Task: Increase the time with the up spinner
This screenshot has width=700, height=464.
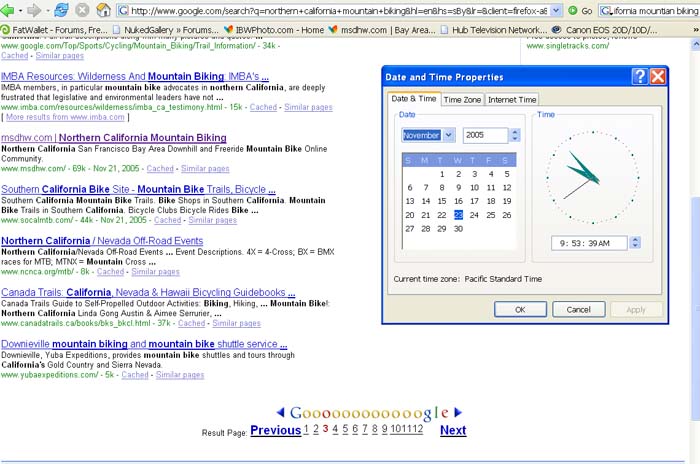Action: (x=635, y=240)
